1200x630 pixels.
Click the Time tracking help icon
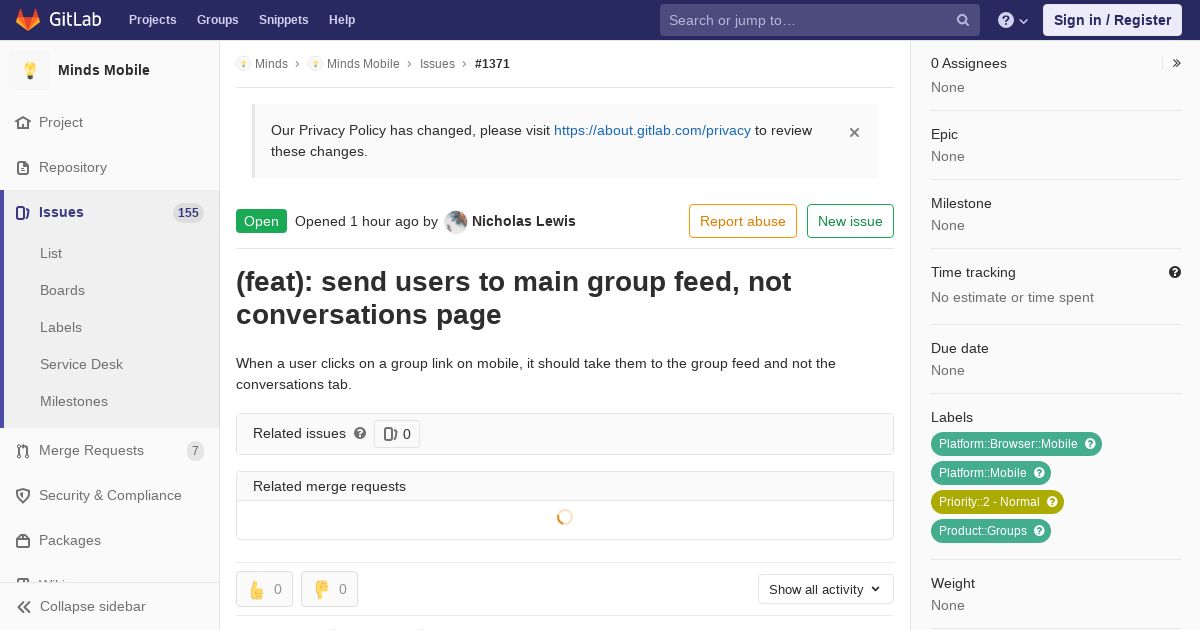pos(1175,272)
